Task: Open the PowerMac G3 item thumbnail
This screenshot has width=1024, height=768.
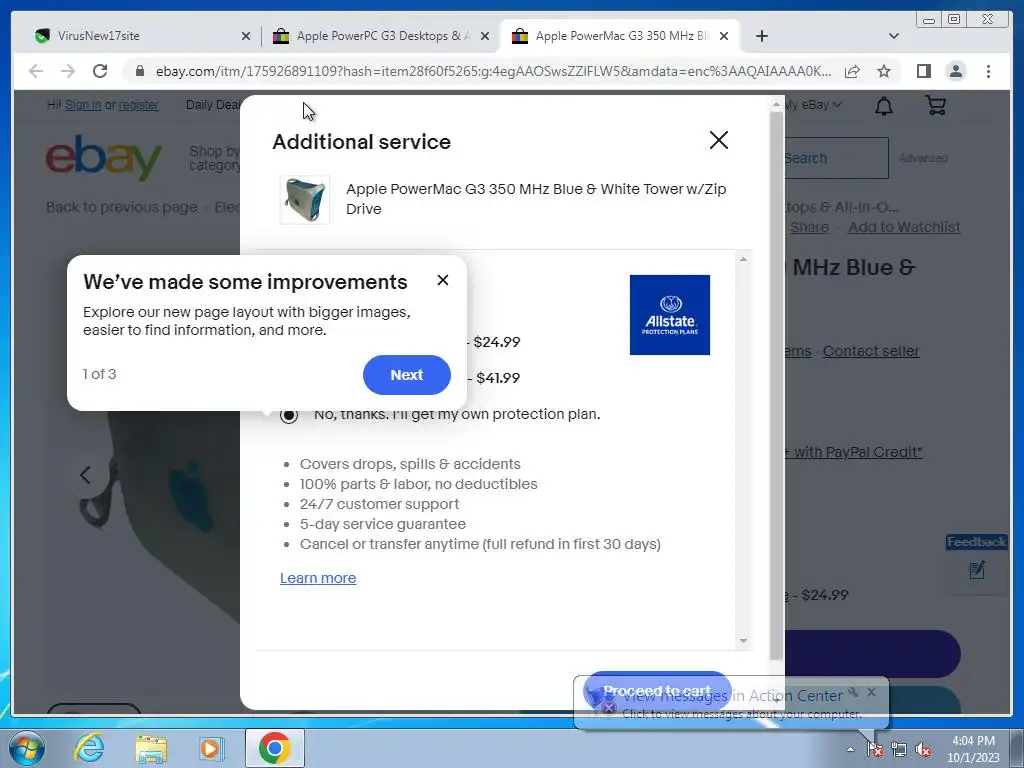Action: click(304, 200)
